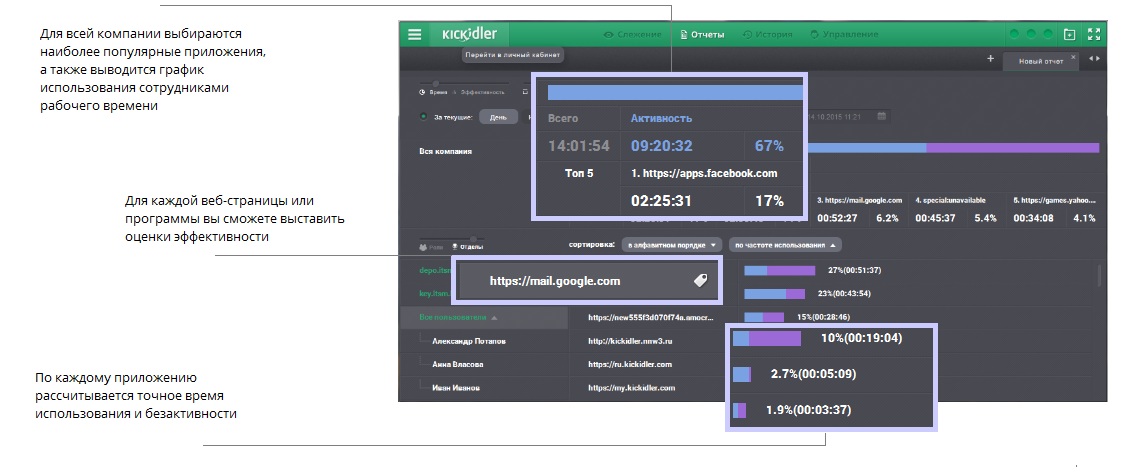1140x473 pixels.
Task: Add a new report with plus icon
Action: click(x=990, y=59)
